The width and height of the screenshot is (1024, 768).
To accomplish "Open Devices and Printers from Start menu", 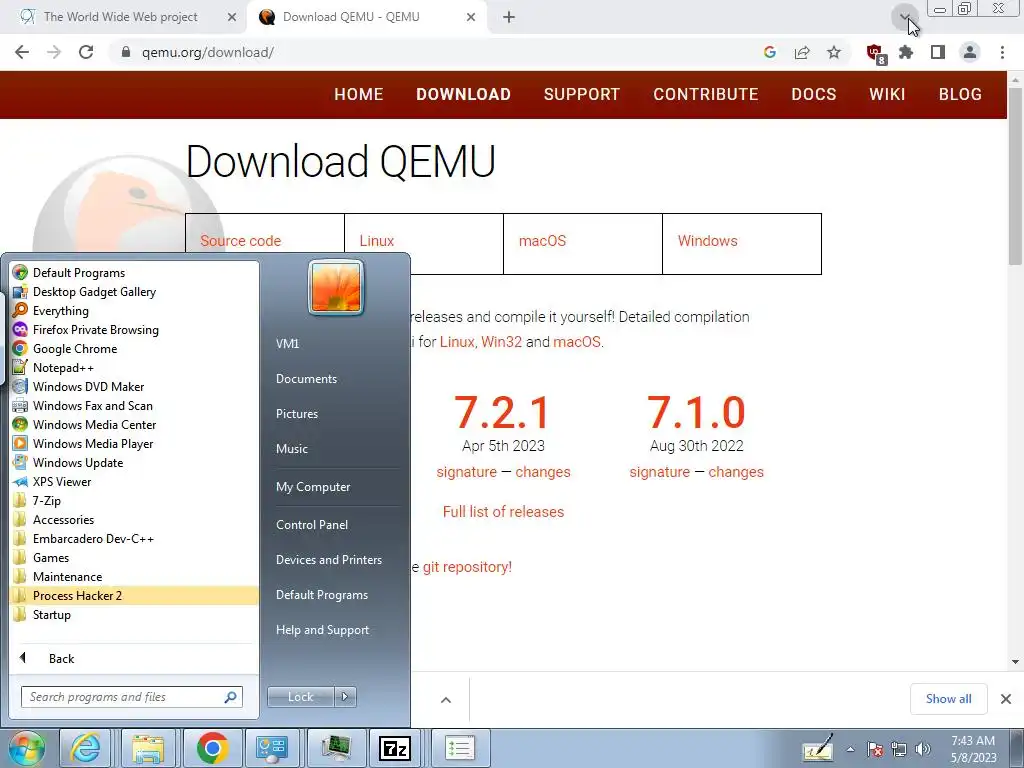I will click(x=328, y=560).
